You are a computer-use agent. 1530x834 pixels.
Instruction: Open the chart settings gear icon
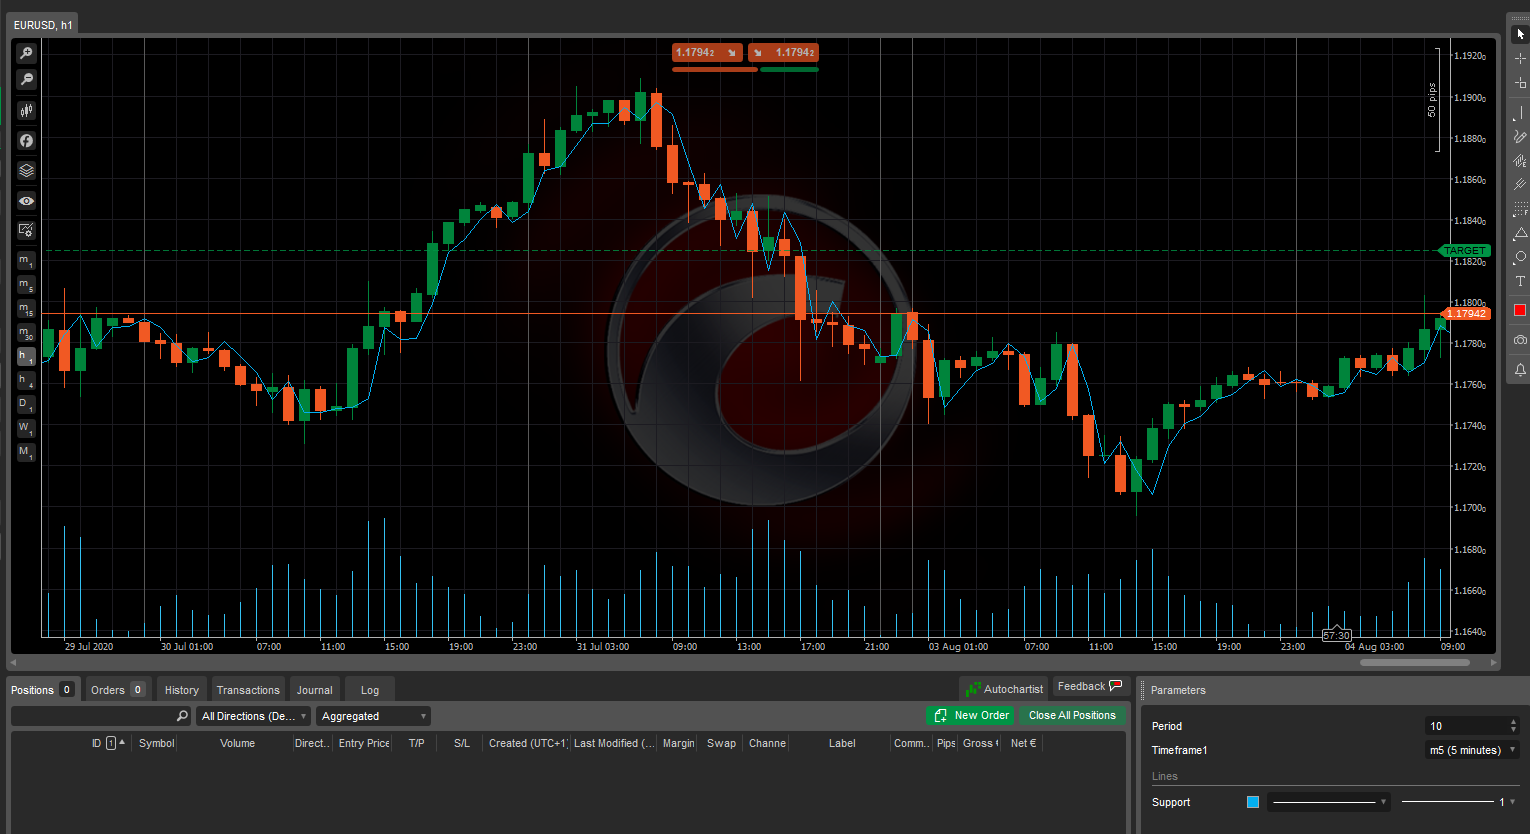(26, 231)
